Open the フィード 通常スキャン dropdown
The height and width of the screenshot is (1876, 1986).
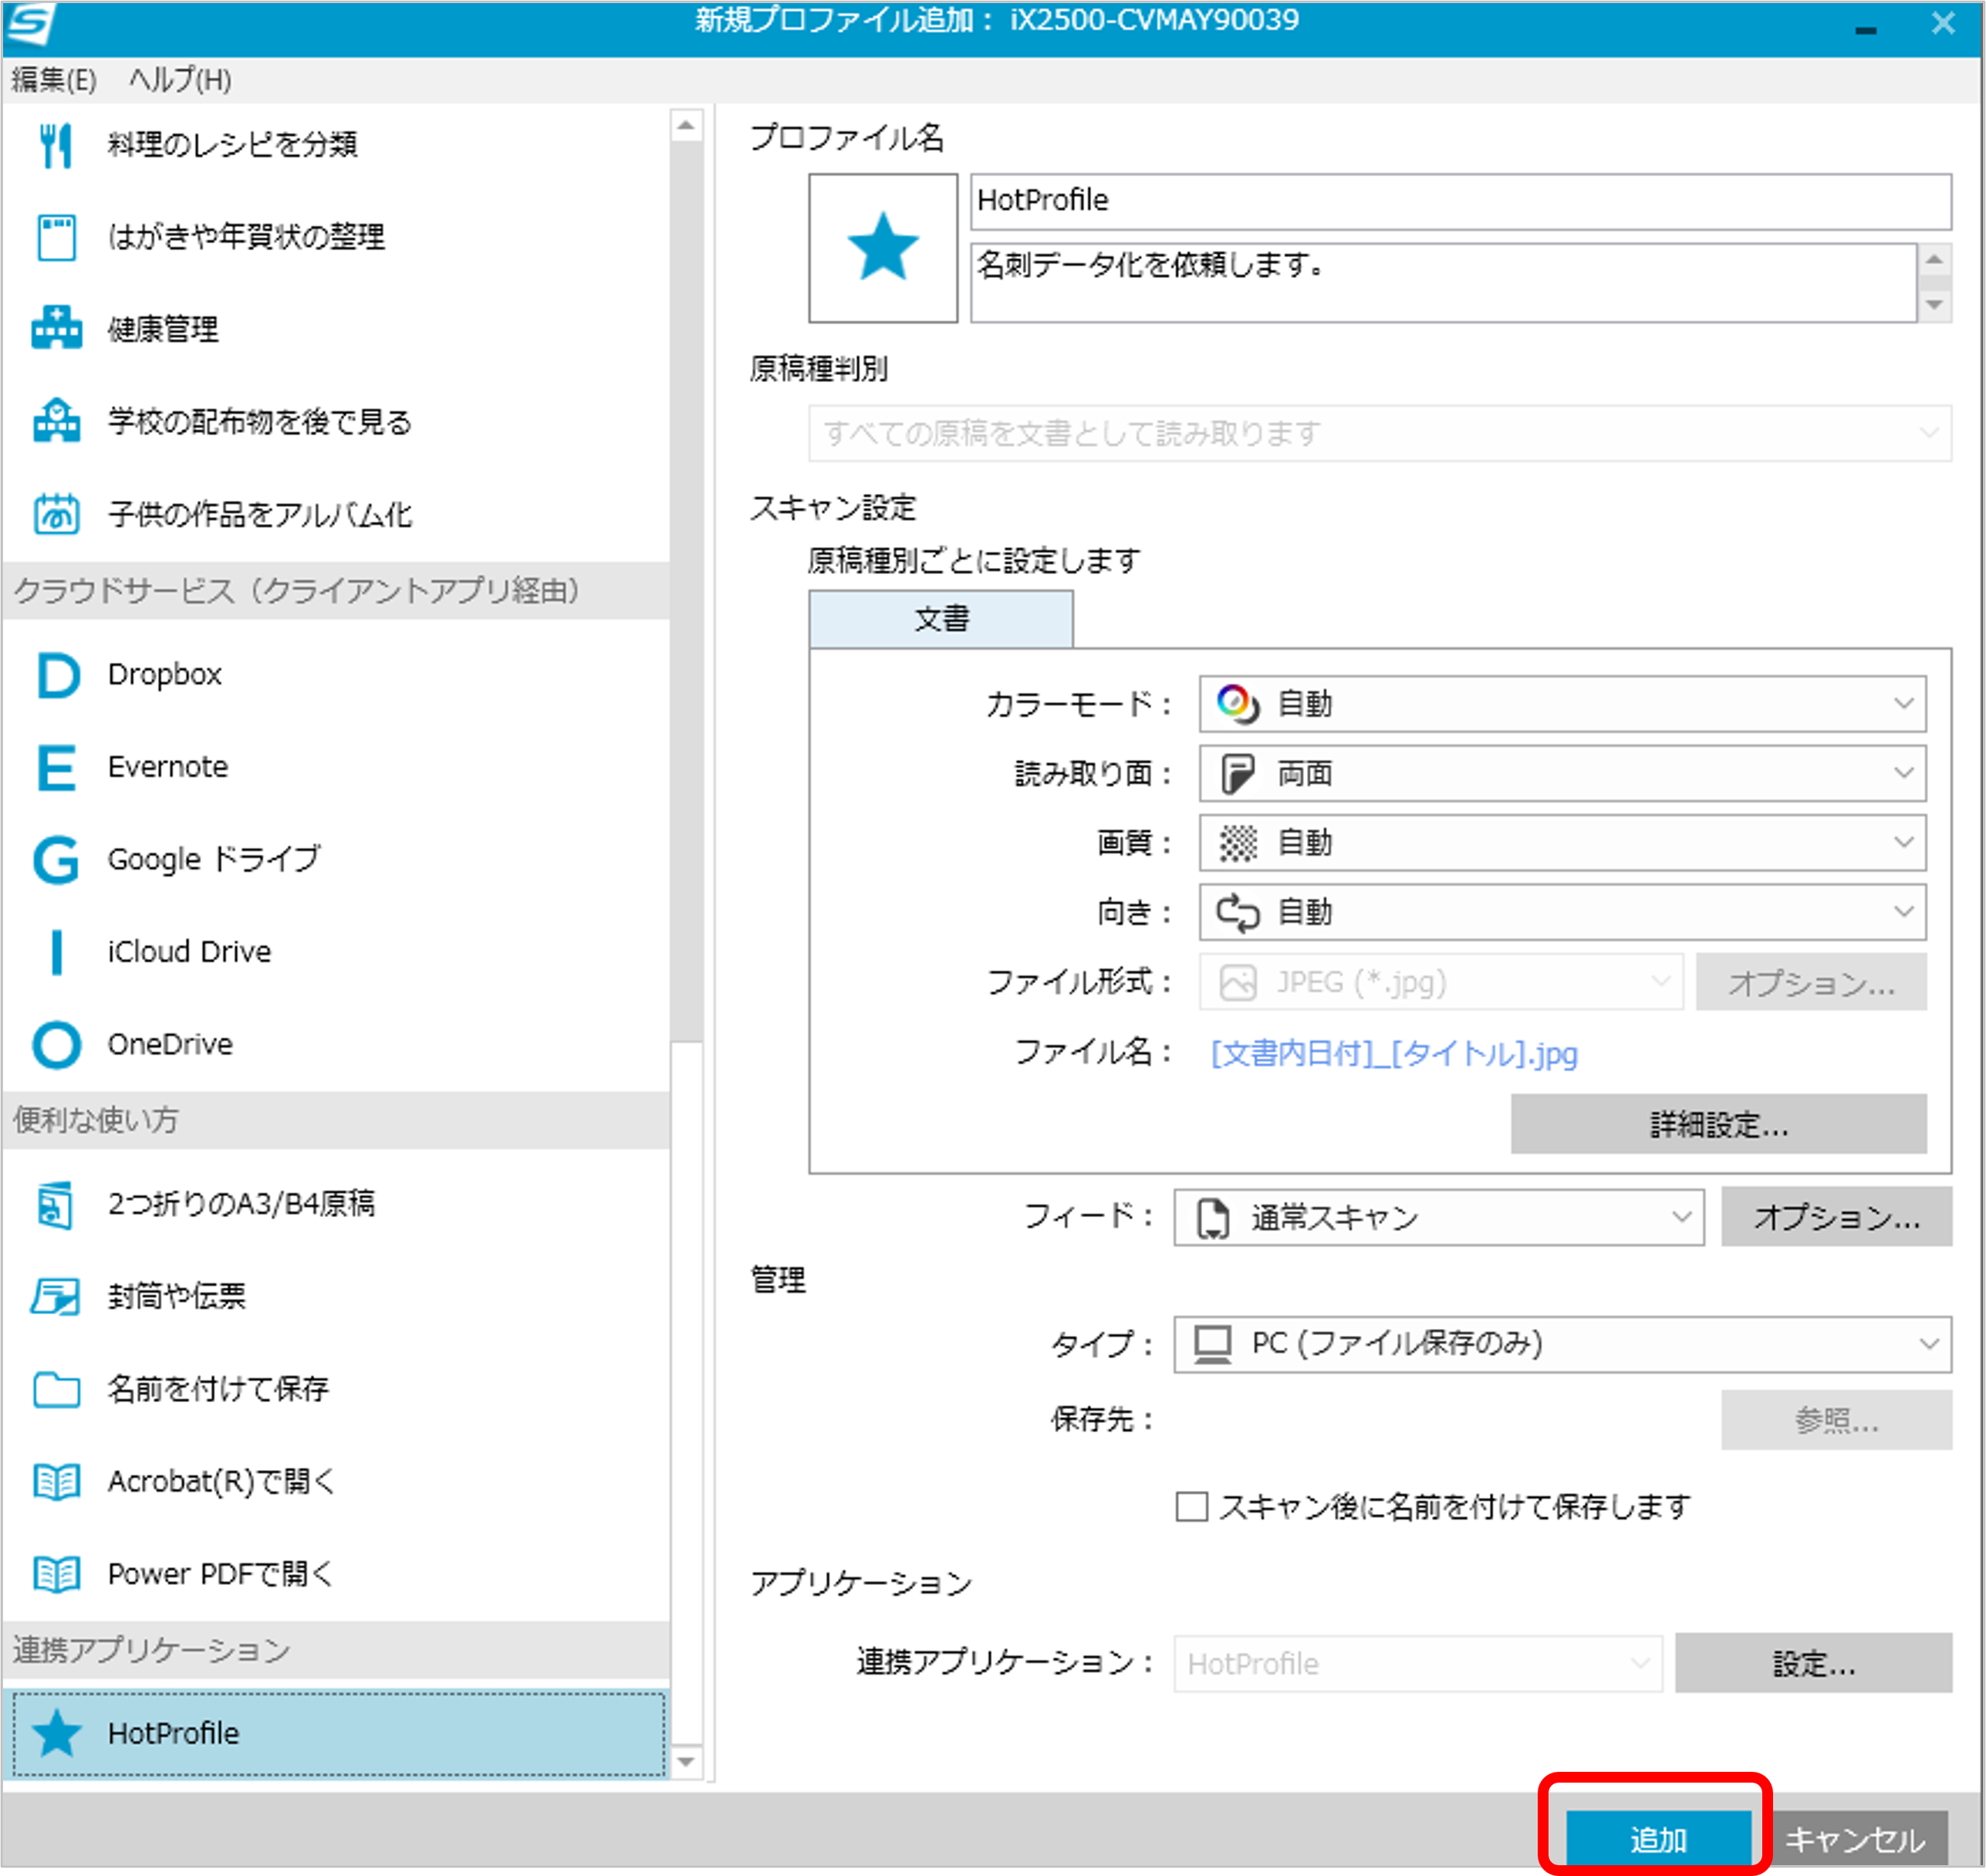coord(1438,1217)
